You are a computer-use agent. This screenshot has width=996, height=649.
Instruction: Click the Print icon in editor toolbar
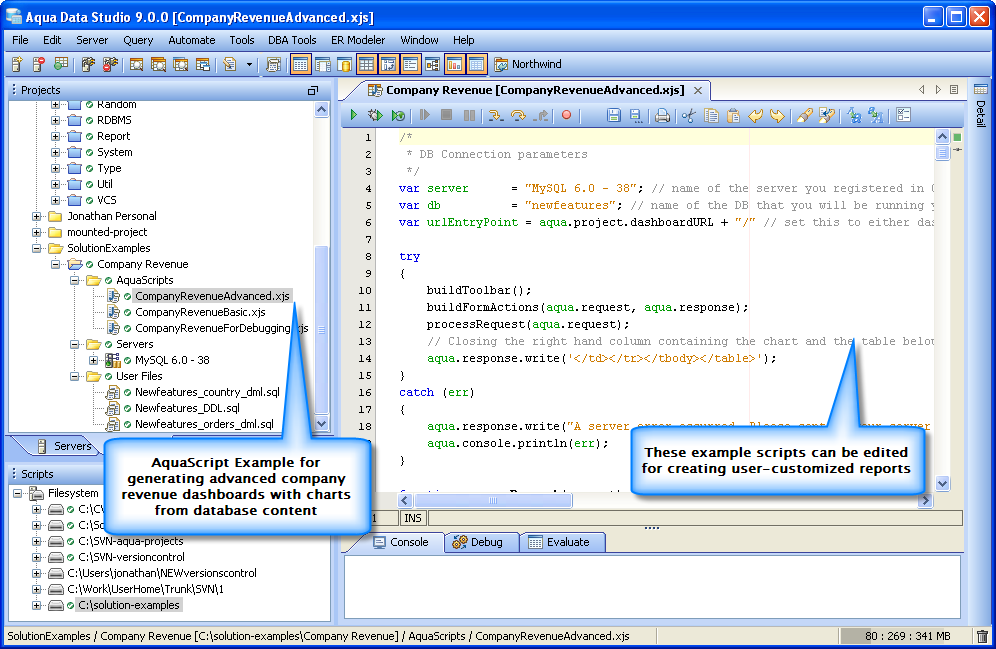tap(662, 116)
